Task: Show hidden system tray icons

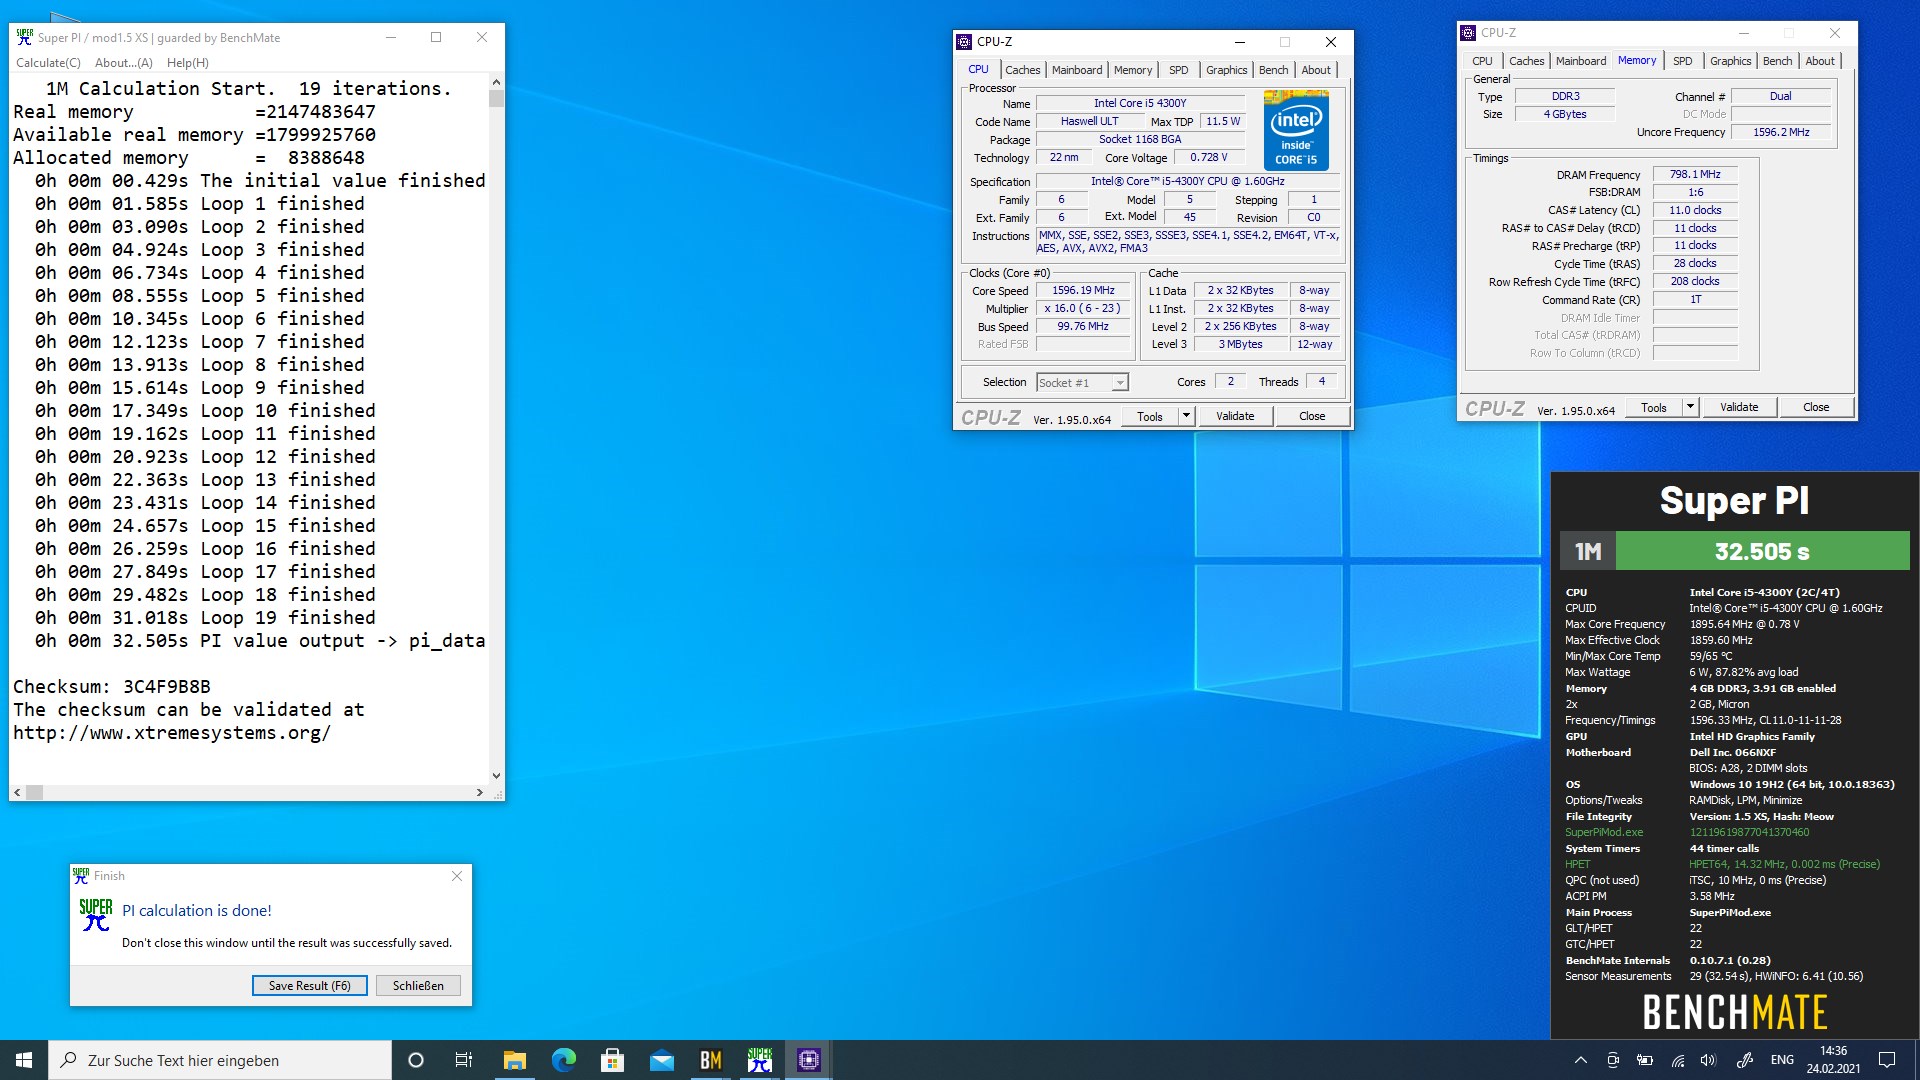Action: 1581,1060
